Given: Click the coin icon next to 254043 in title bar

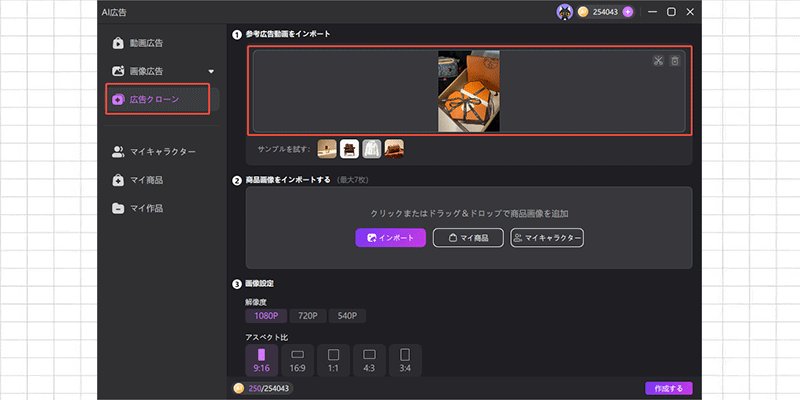Looking at the screenshot, I should pyautogui.click(x=583, y=12).
